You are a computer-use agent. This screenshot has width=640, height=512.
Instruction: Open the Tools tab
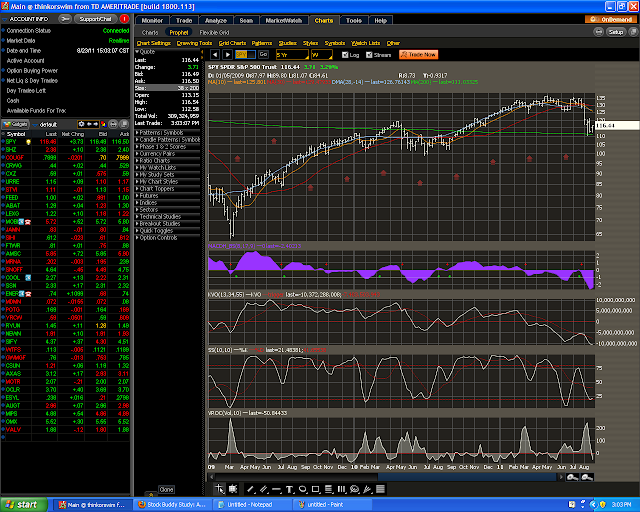(354, 20)
